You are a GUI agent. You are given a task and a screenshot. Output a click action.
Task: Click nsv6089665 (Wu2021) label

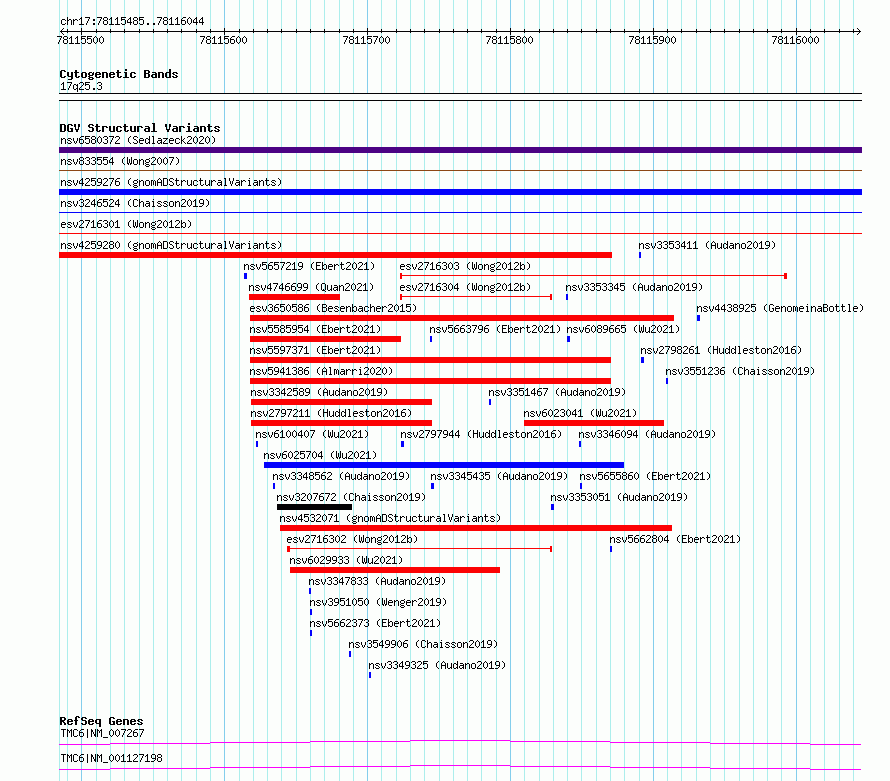click(623, 329)
